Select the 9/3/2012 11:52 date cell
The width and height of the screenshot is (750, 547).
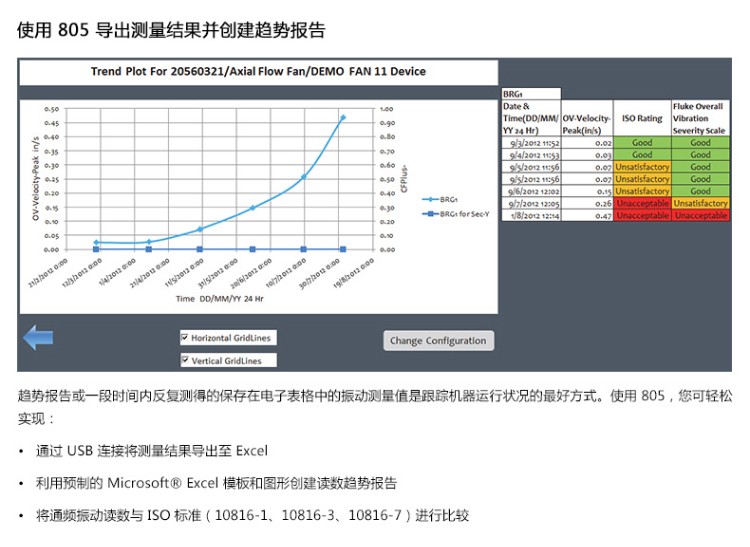pyautogui.click(x=530, y=143)
